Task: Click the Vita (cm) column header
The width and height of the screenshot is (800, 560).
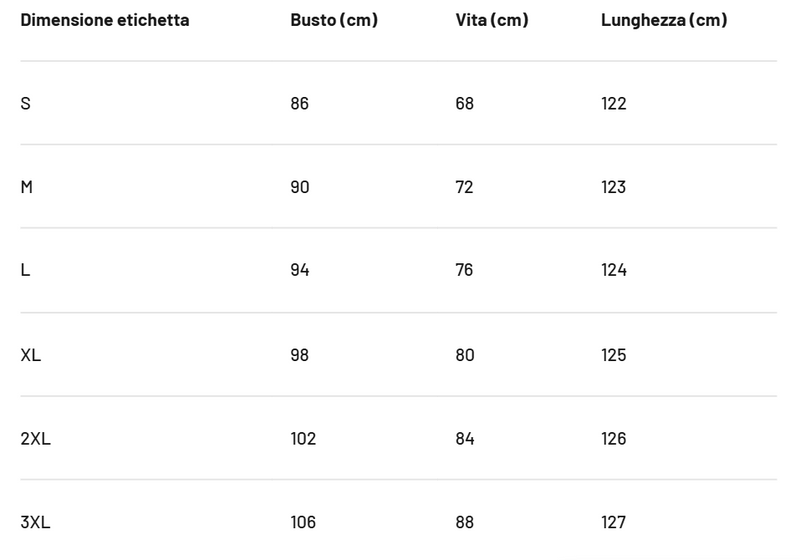Action: 492,20
